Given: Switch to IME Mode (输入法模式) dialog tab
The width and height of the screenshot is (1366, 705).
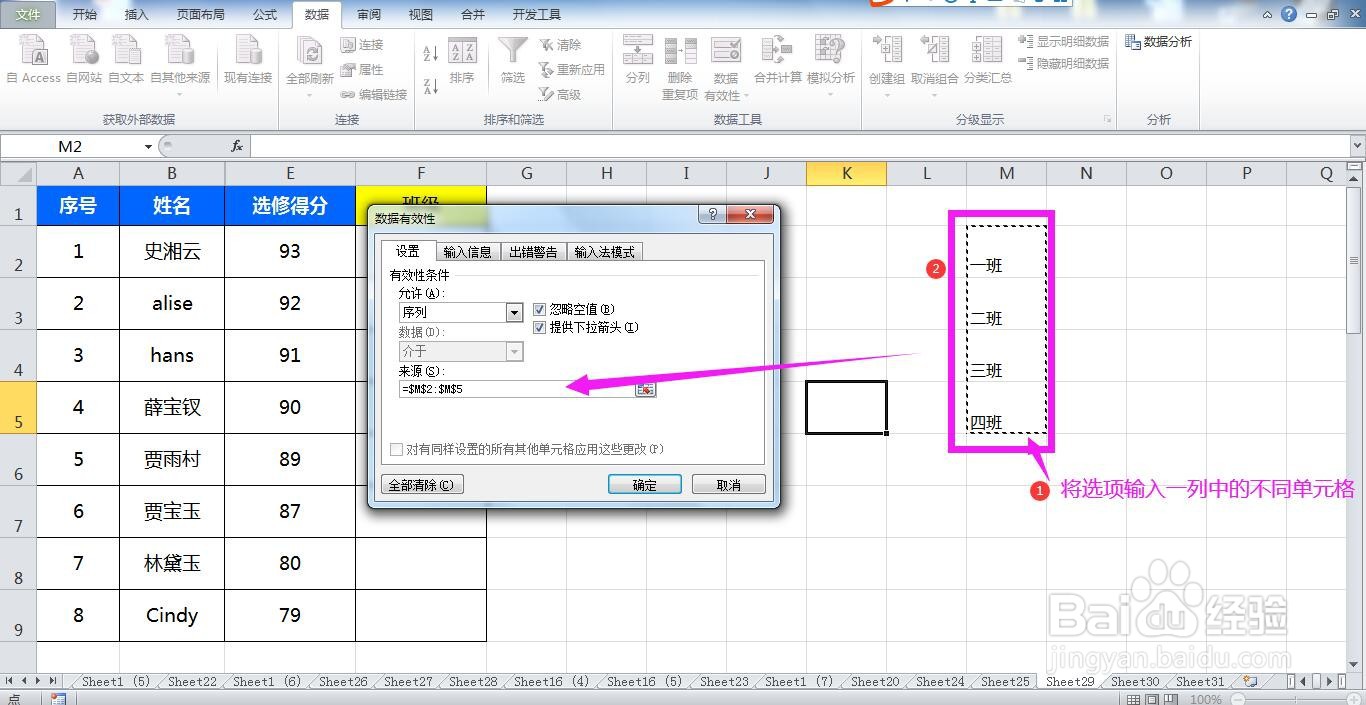Looking at the screenshot, I should (605, 252).
